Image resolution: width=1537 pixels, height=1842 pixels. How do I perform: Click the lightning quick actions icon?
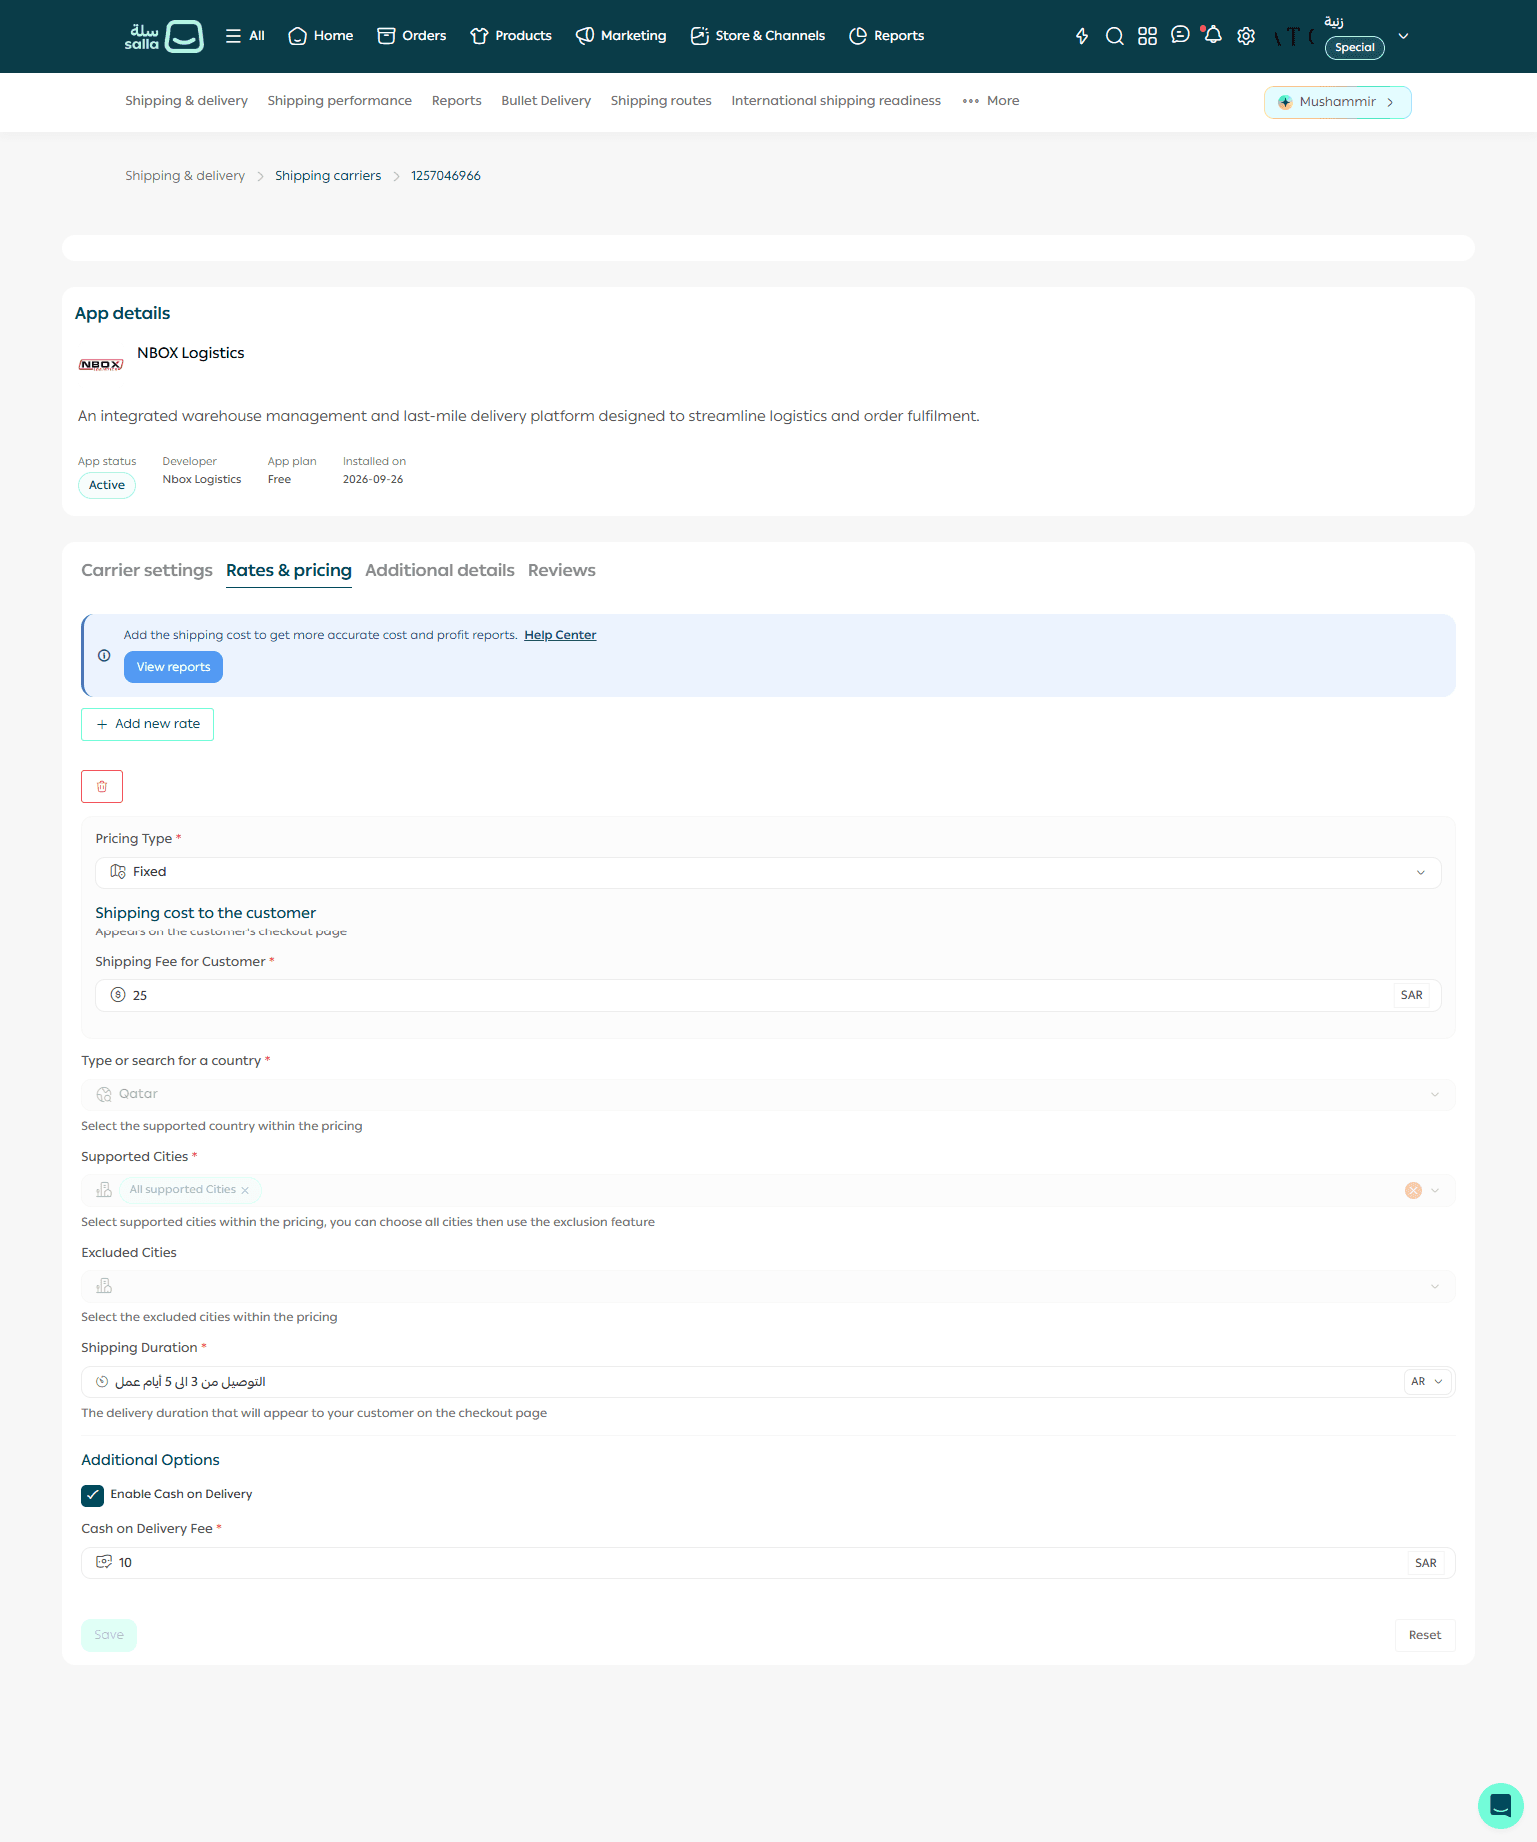coord(1082,36)
